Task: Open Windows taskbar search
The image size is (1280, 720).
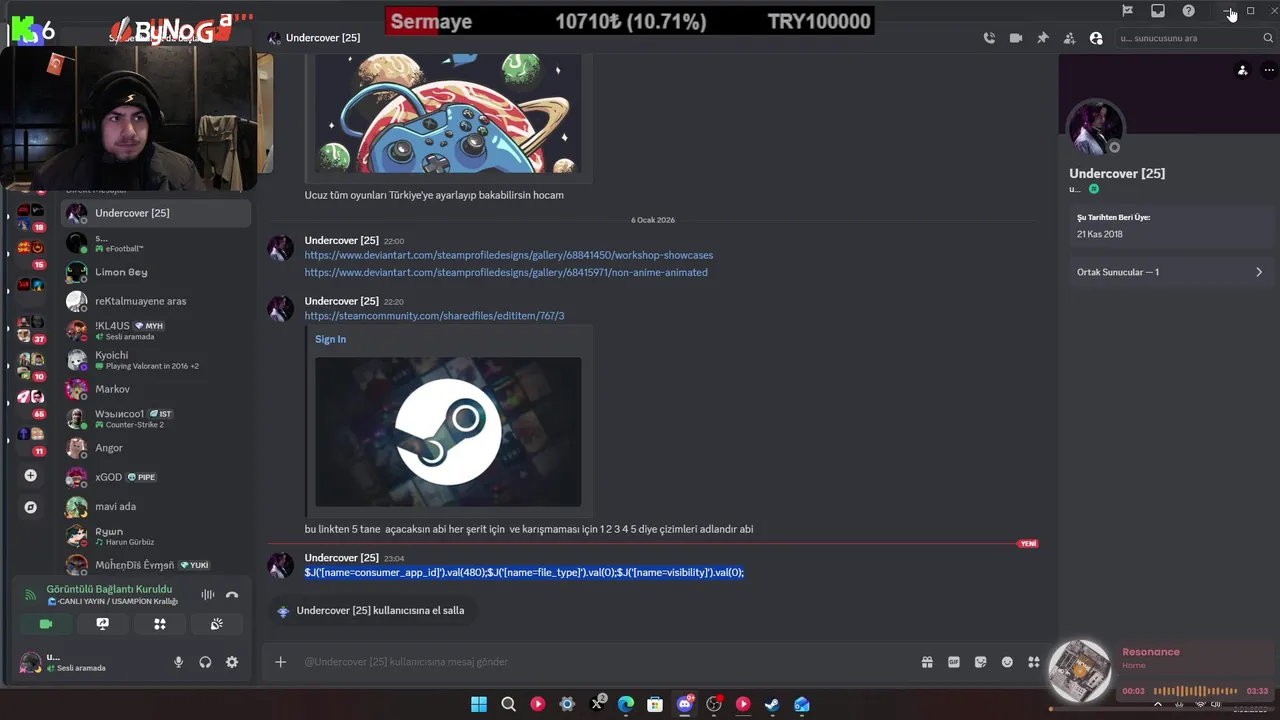Action: point(508,704)
